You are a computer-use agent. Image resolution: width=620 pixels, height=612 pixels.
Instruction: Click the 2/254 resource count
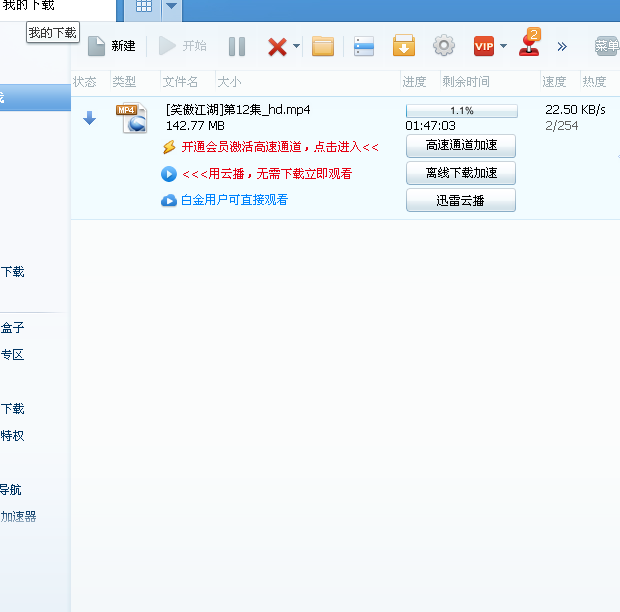[x=561, y=126]
